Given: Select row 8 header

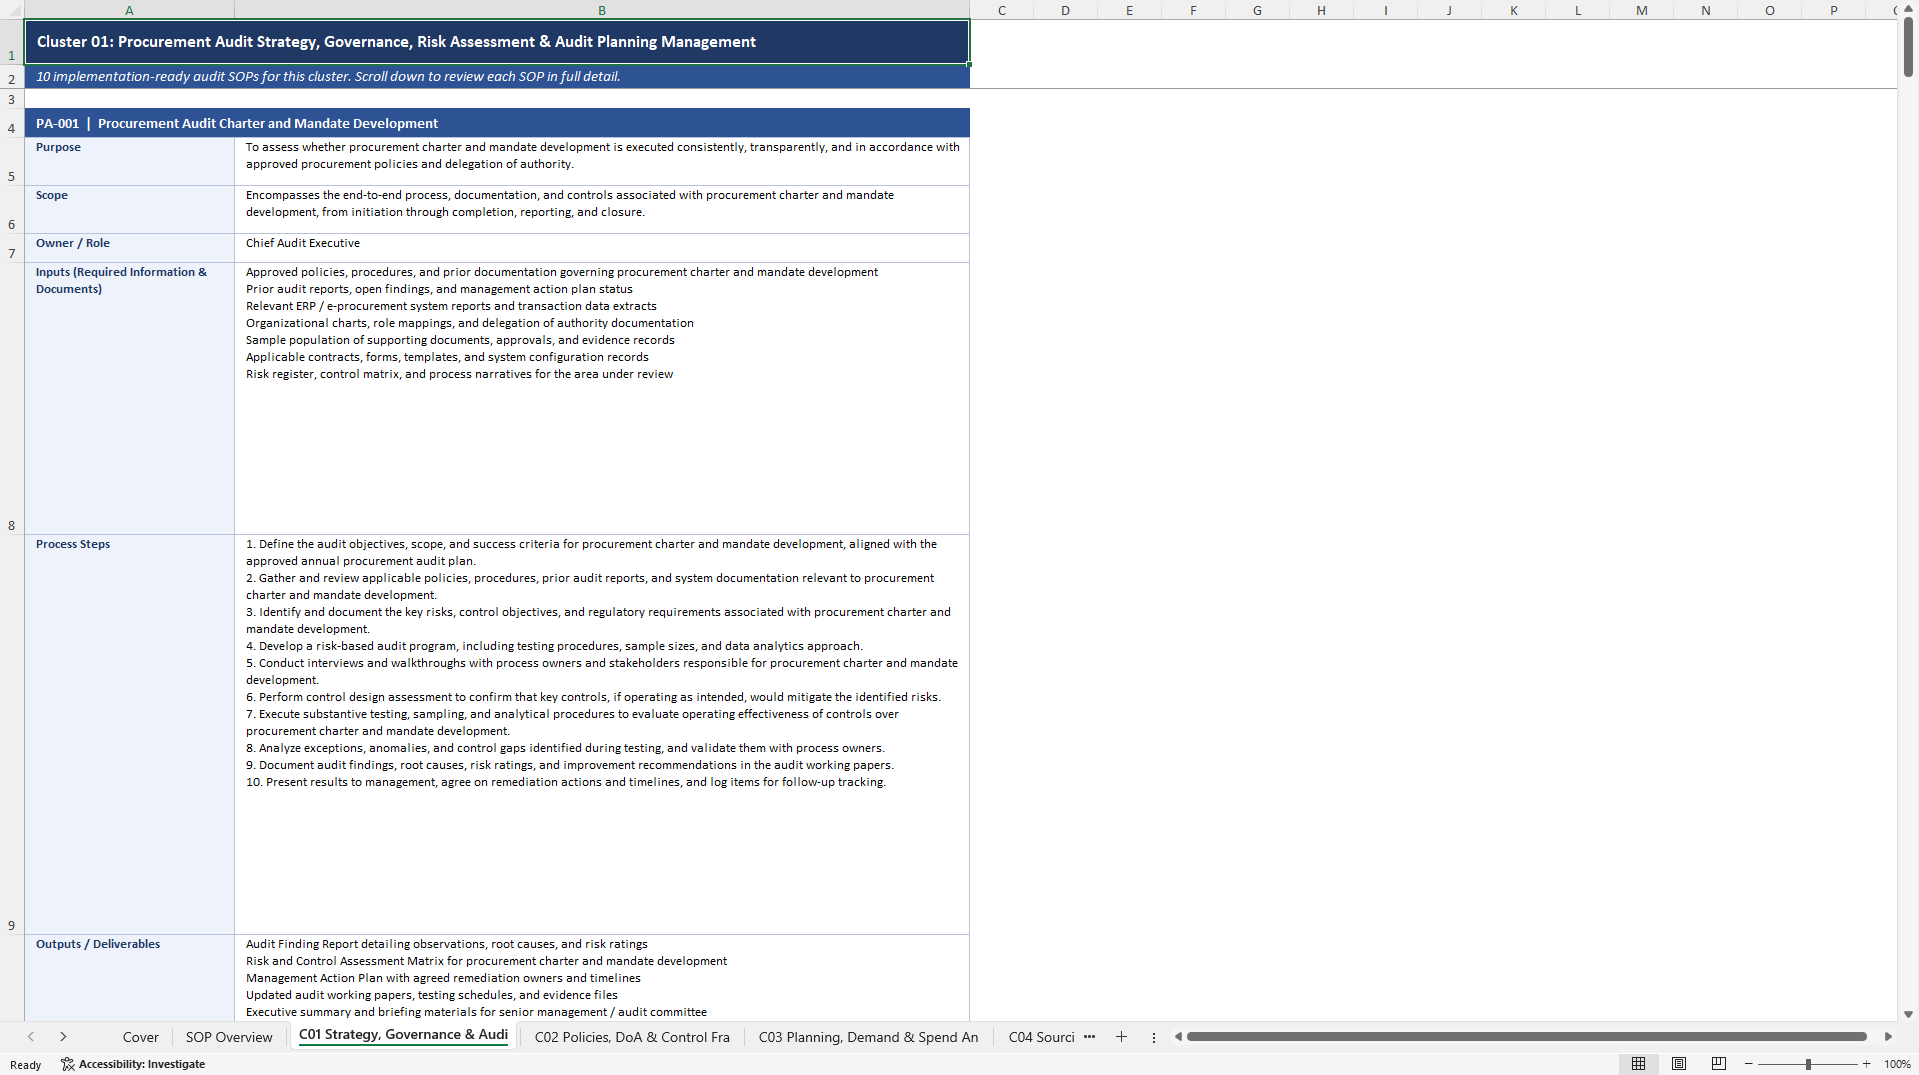Looking at the screenshot, I should pos(12,398).
